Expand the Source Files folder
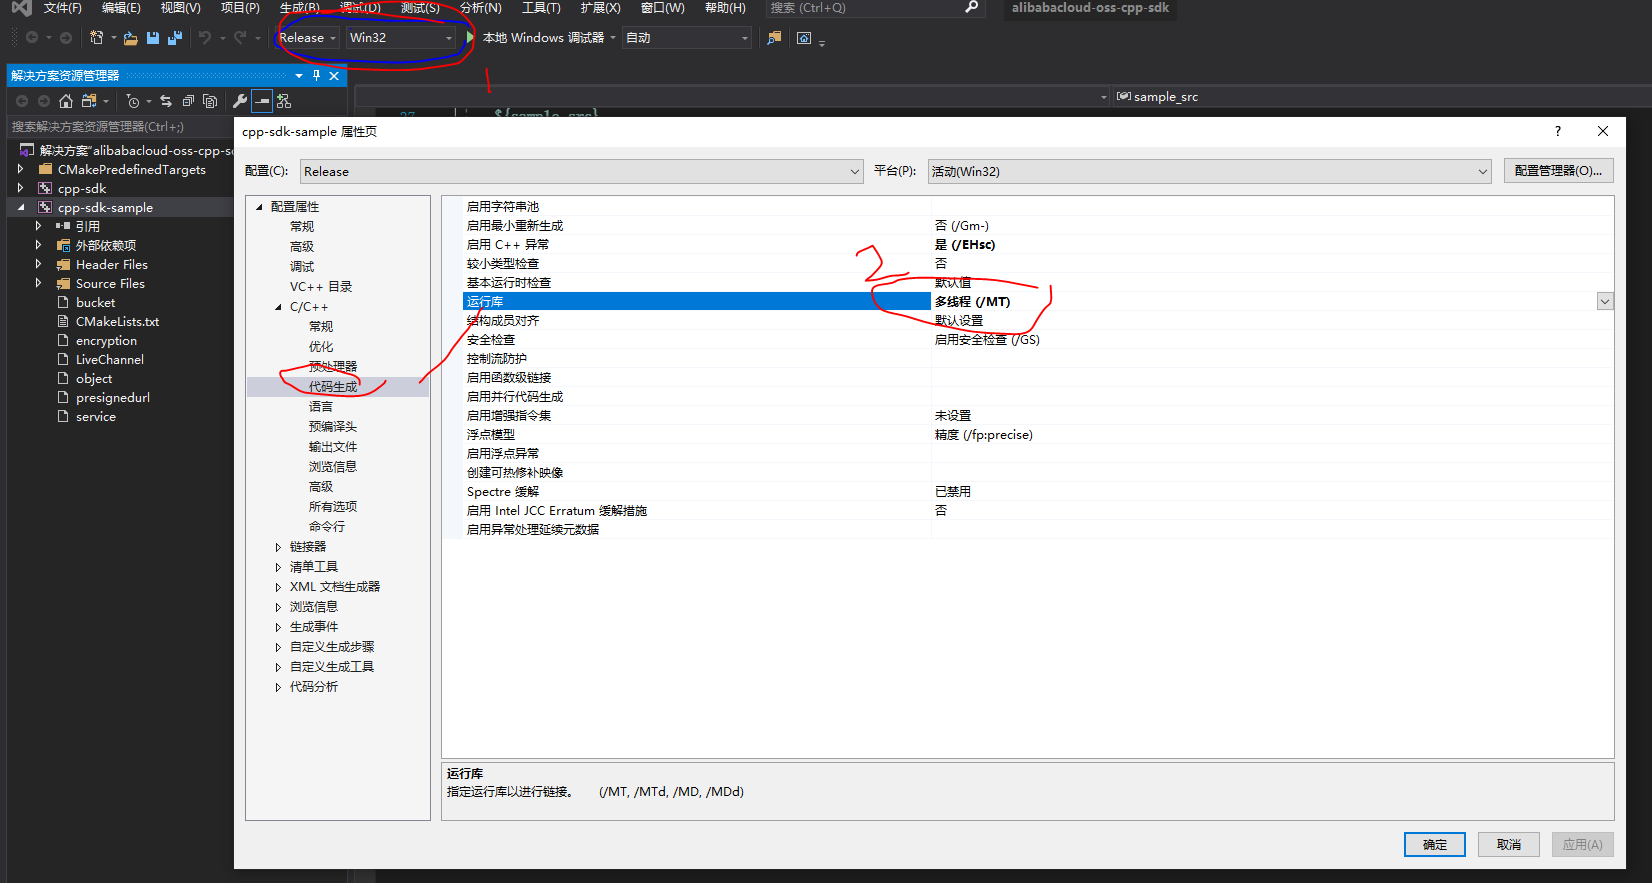 click(38, 284)
